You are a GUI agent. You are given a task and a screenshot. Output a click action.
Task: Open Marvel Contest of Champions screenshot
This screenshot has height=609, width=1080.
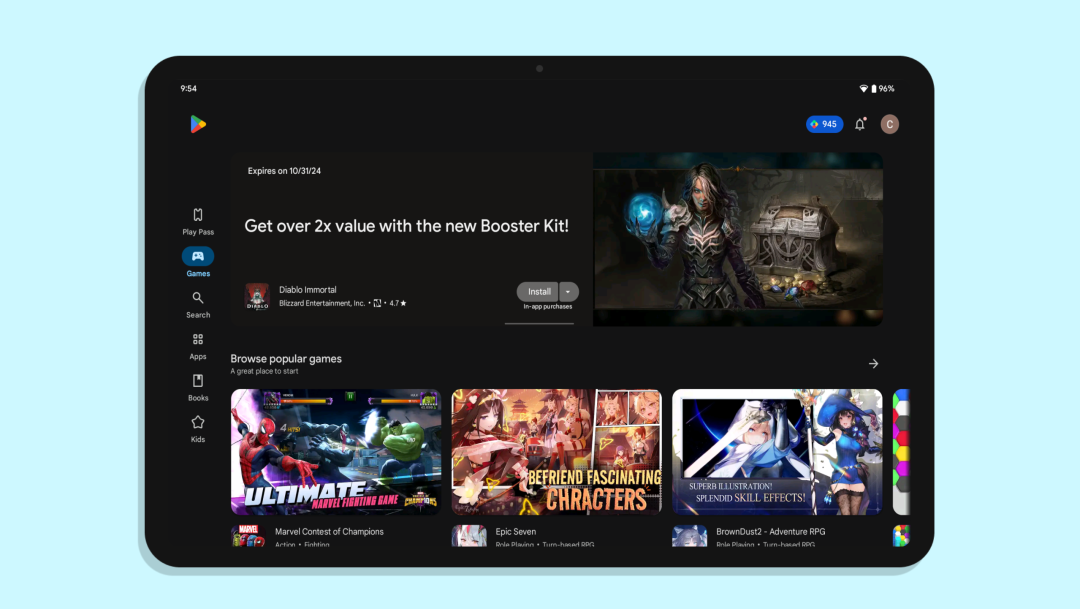pyautogui.click(x=336, y=452)
